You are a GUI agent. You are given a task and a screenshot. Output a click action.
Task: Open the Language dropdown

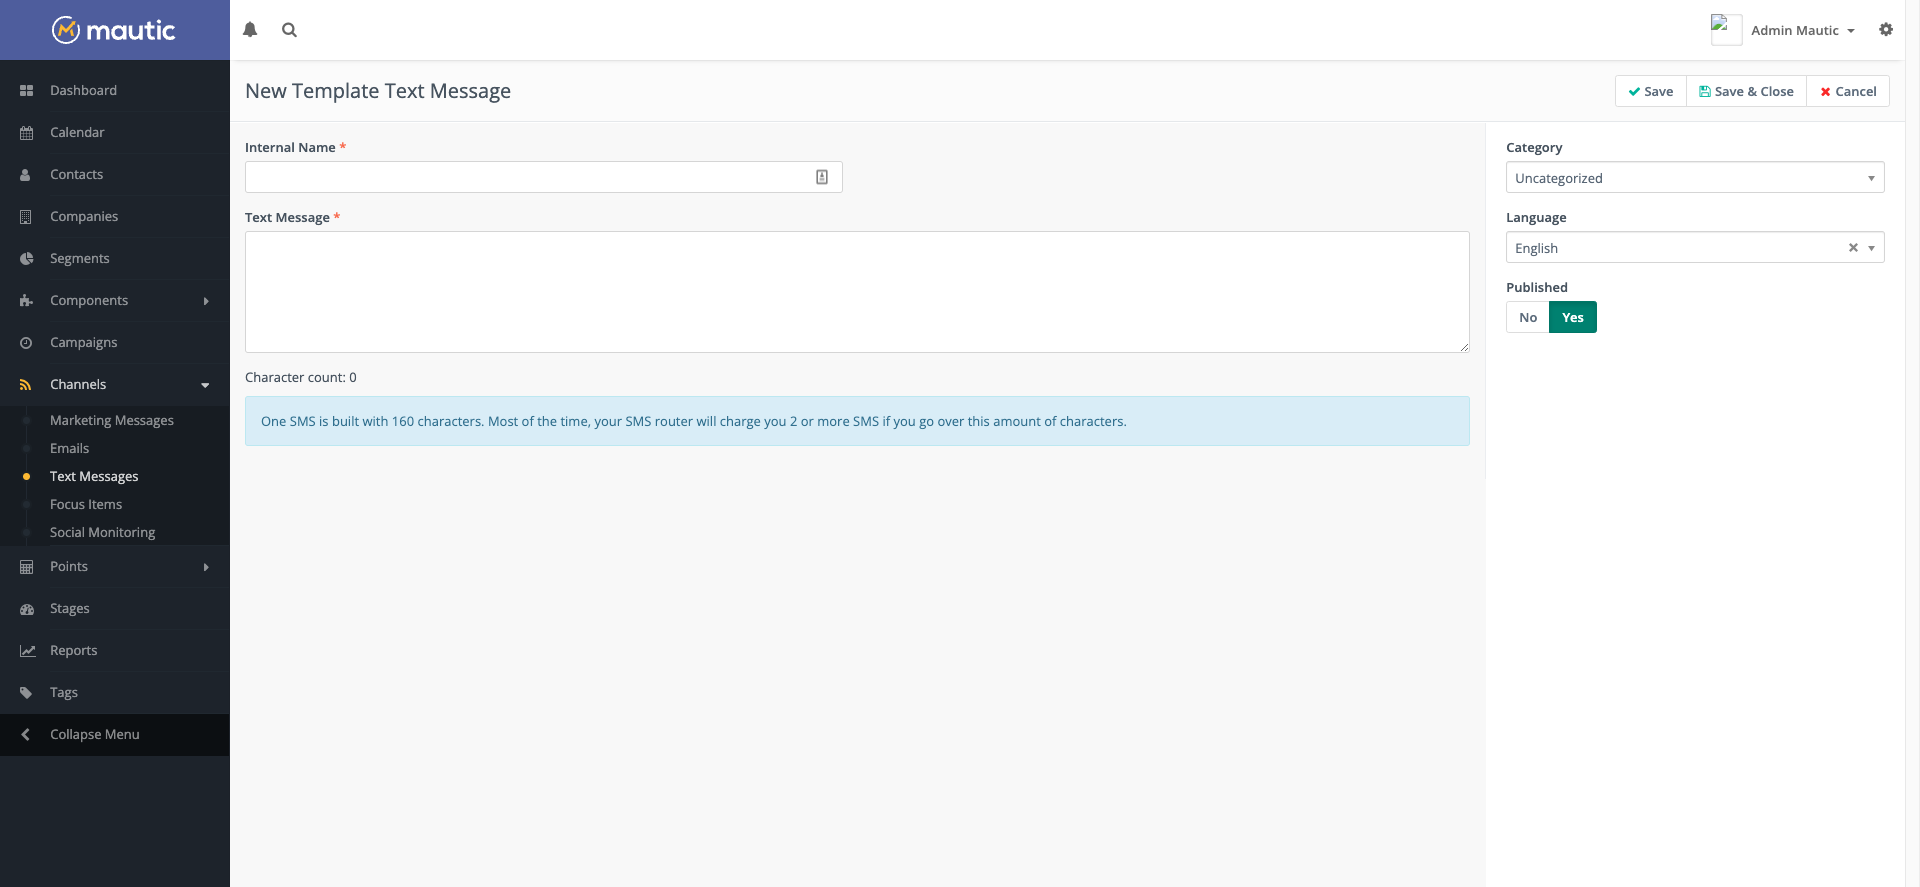[x=1680, y=248]
